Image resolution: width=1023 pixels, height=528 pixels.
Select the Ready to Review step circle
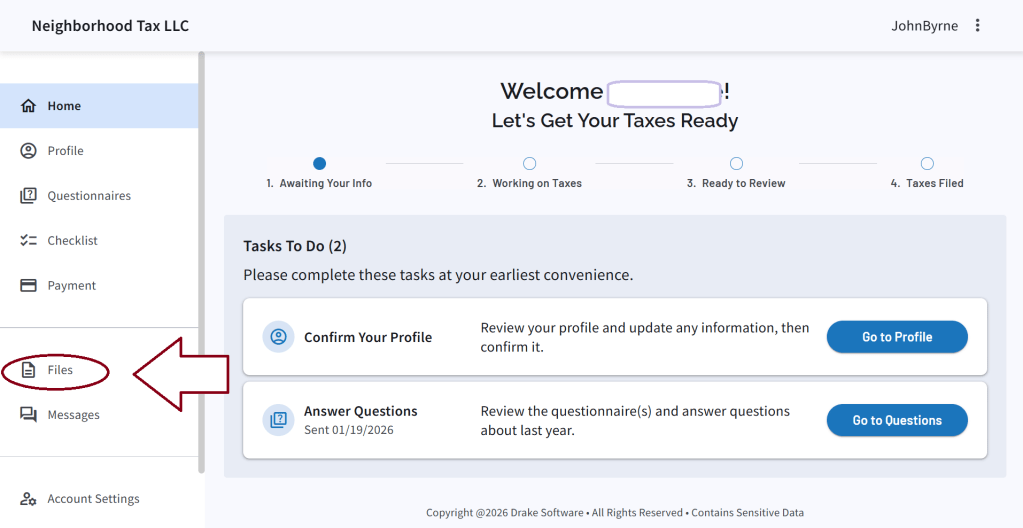click(736, 163)
